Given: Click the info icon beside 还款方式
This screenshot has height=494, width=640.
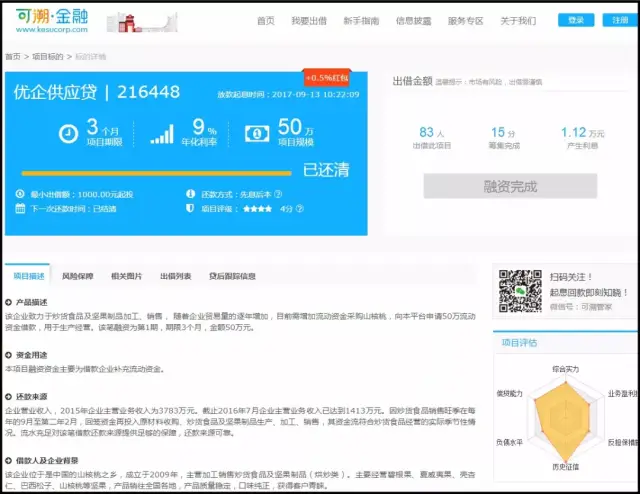Looking at the screenshot, I should point(190,194).
